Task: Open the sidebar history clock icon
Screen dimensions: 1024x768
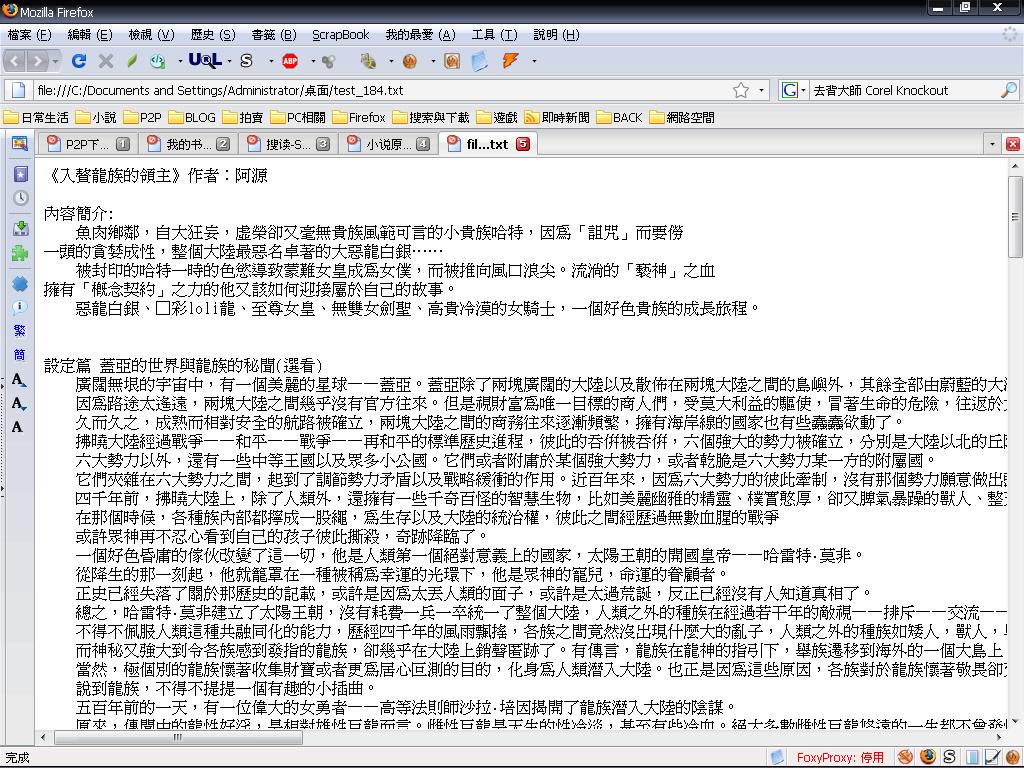Action: click(20, 198)
